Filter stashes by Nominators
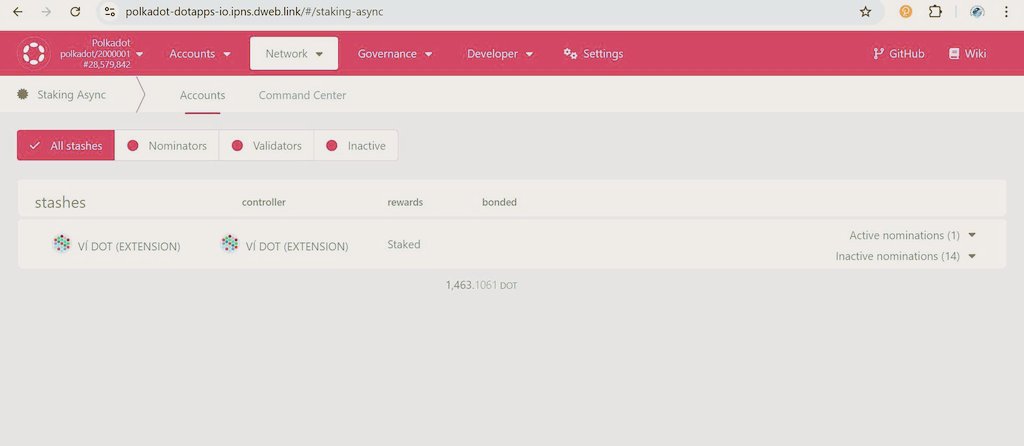 coord(167,146)
